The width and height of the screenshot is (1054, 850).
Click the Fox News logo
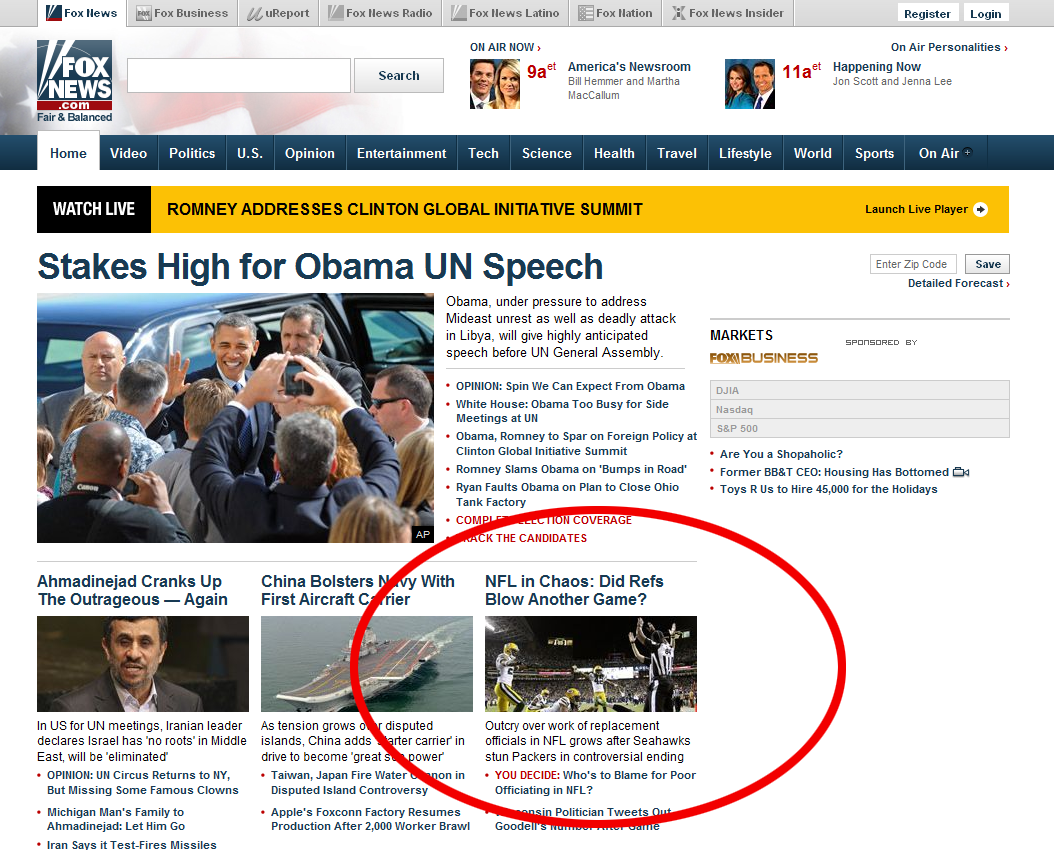coord(75,81)
